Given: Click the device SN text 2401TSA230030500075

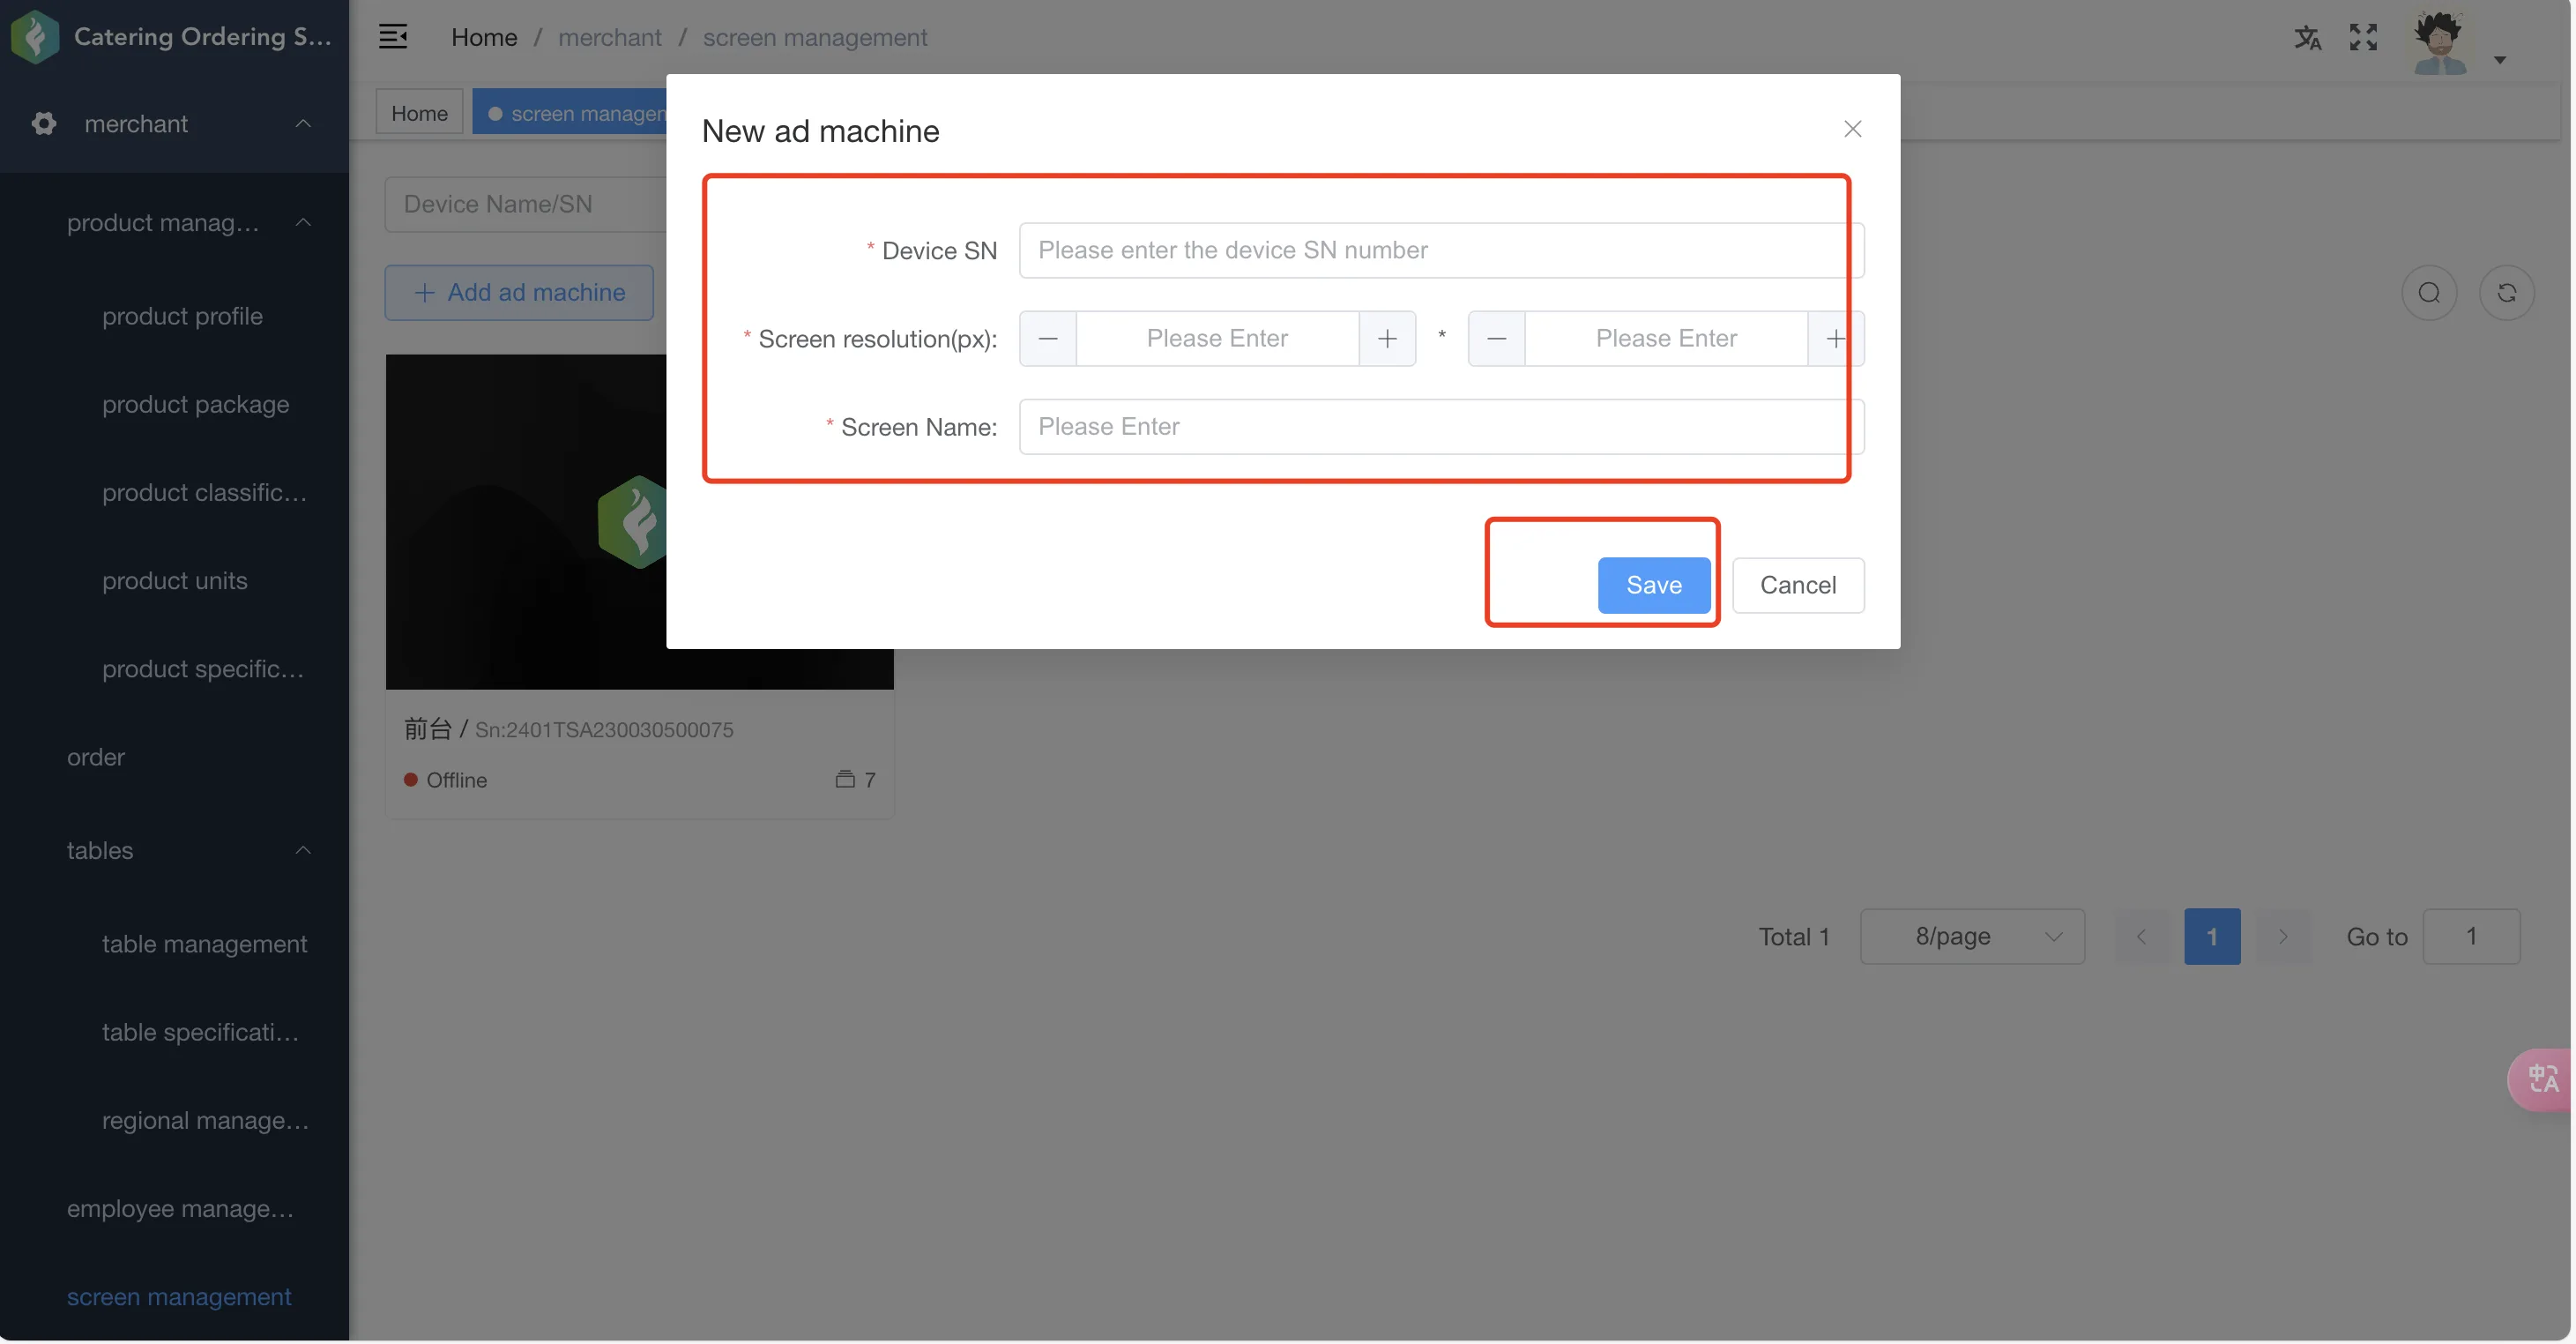Looking at the screenshot, I should [x=604, y=730].
